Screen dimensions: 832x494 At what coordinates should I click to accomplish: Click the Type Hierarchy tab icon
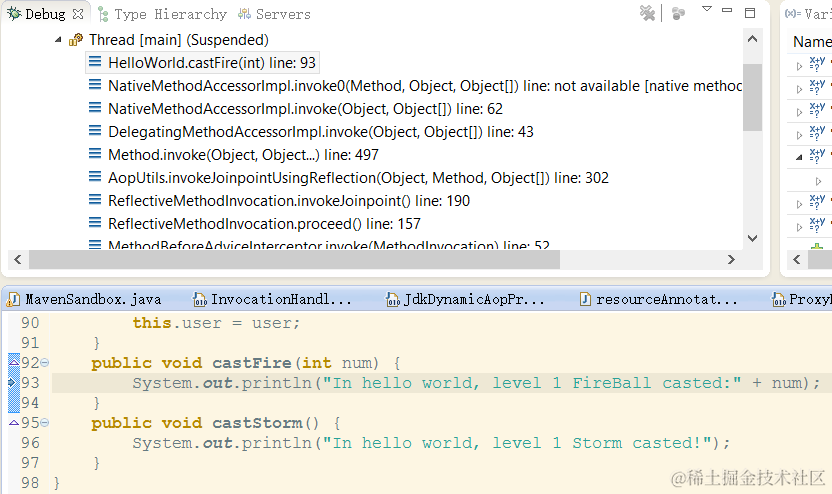point(104,15)
